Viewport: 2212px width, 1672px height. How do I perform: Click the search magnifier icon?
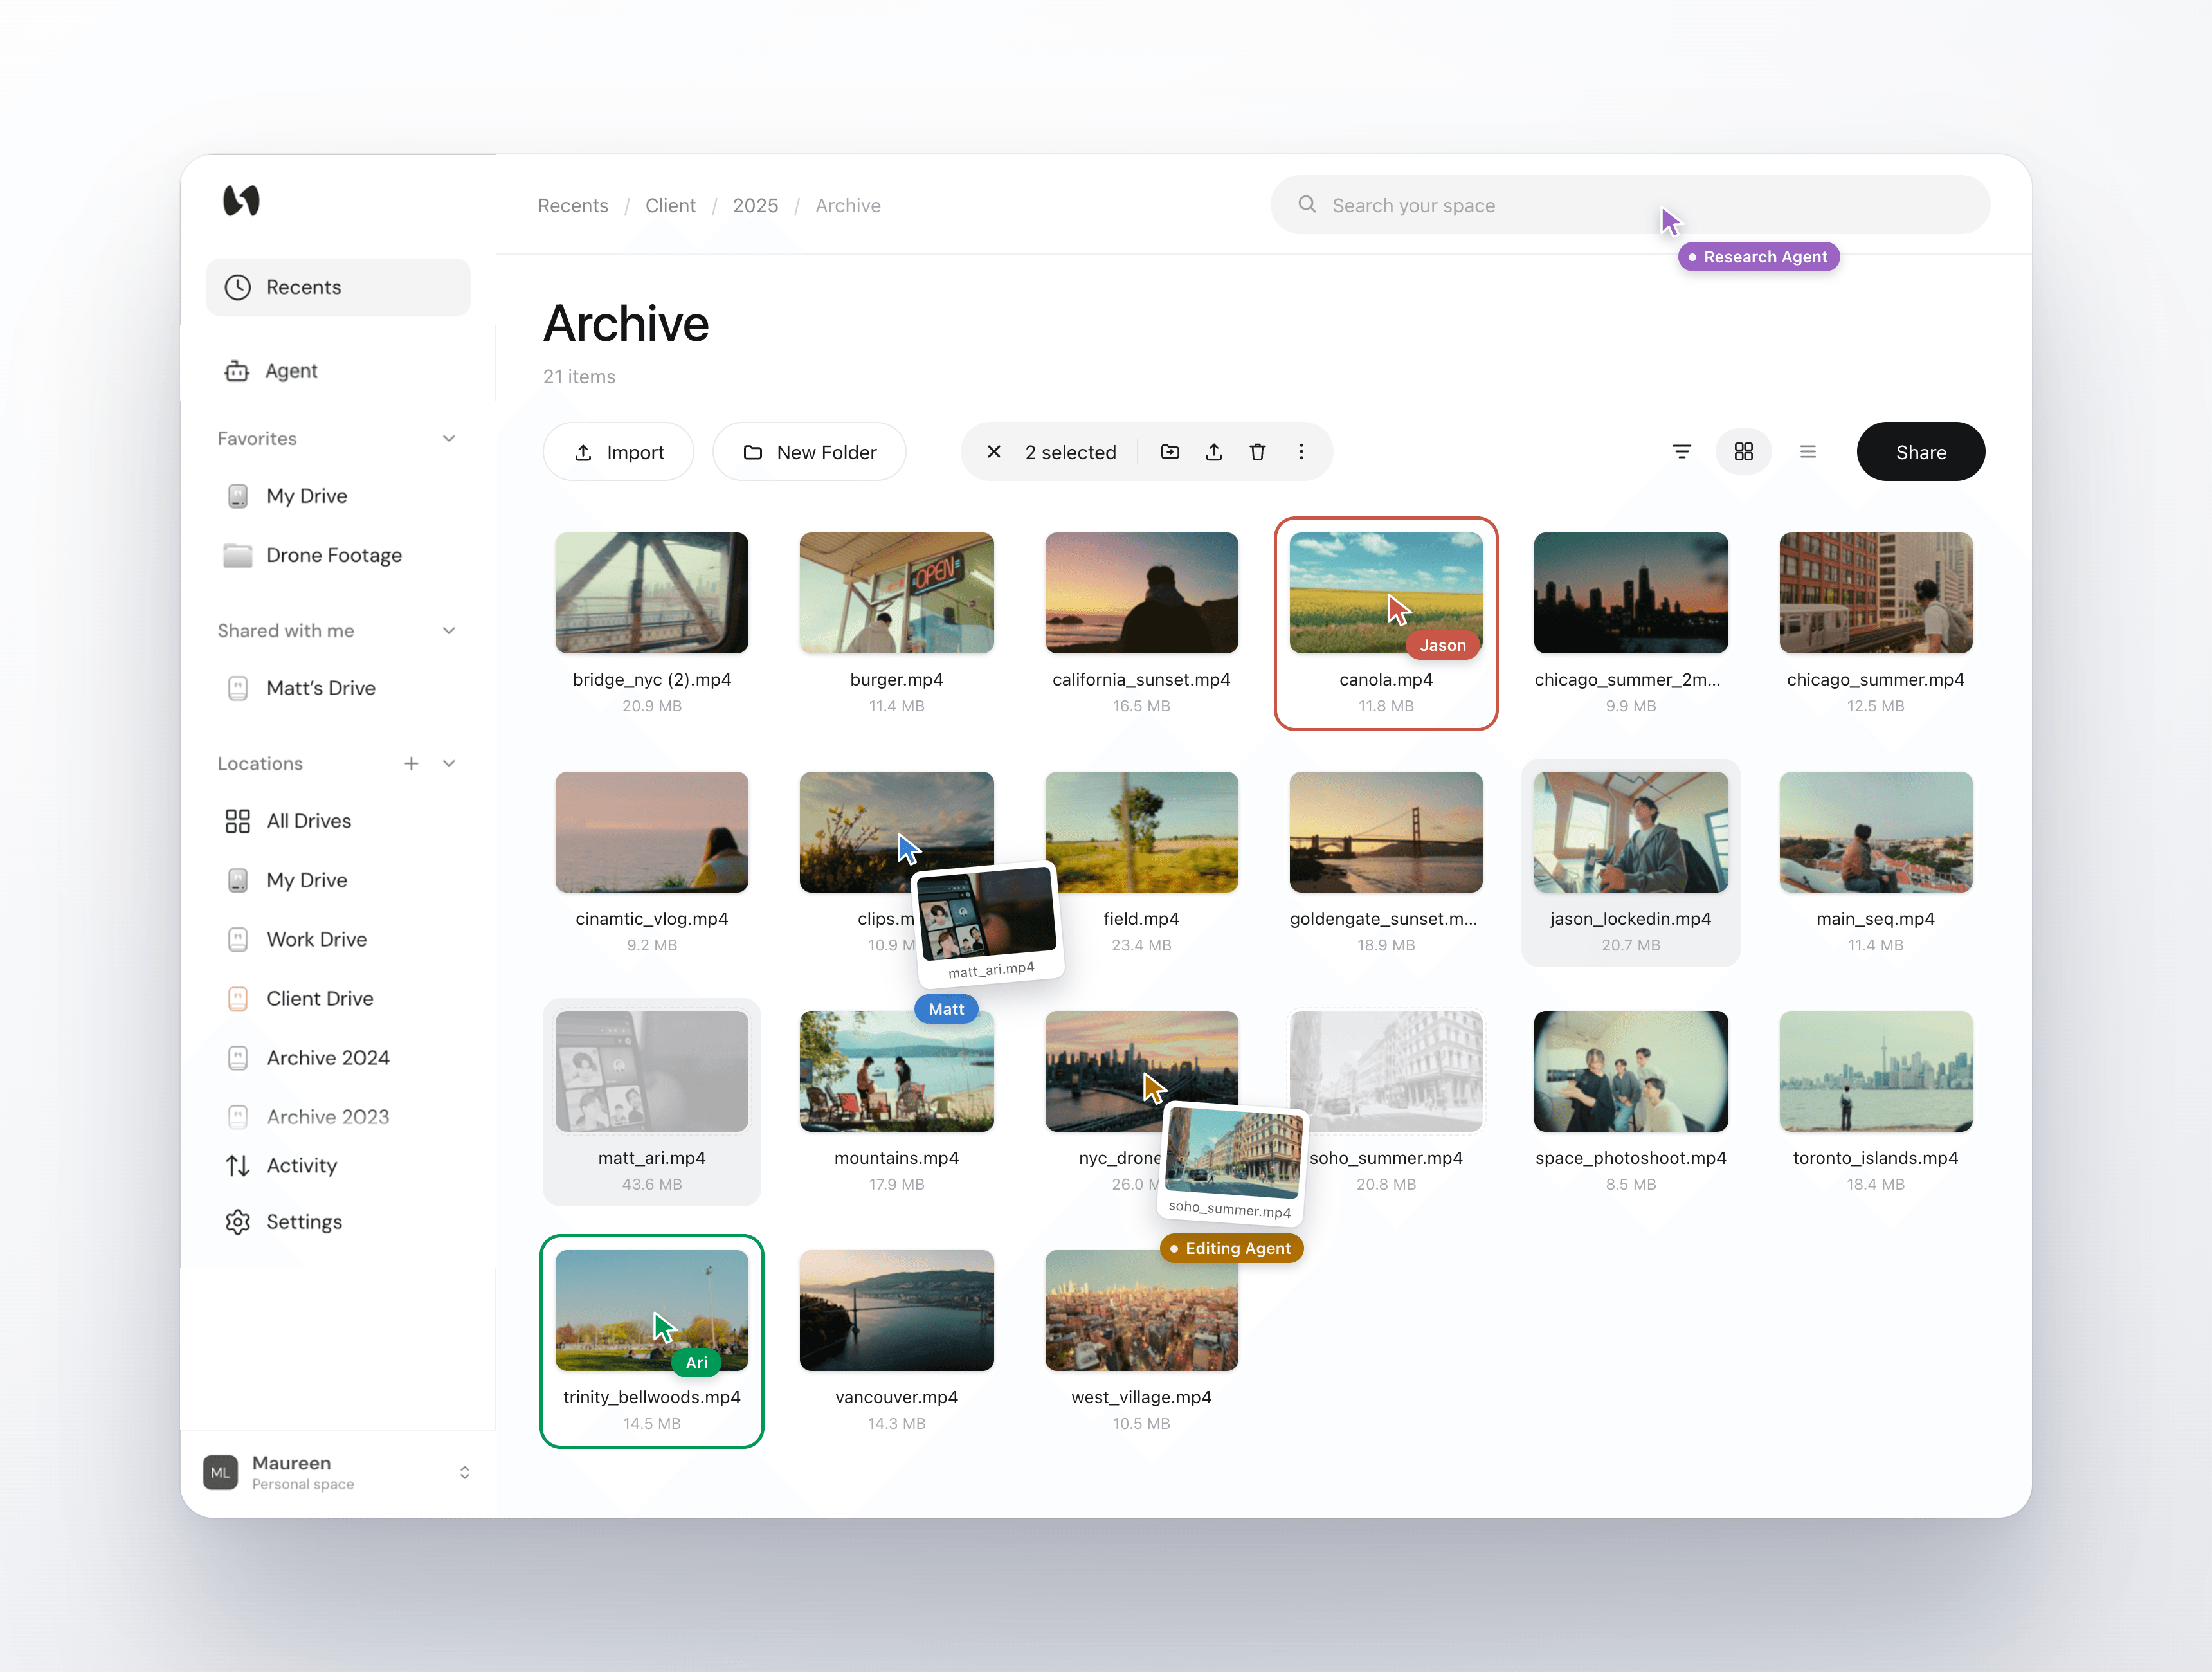click(1307, 205)
